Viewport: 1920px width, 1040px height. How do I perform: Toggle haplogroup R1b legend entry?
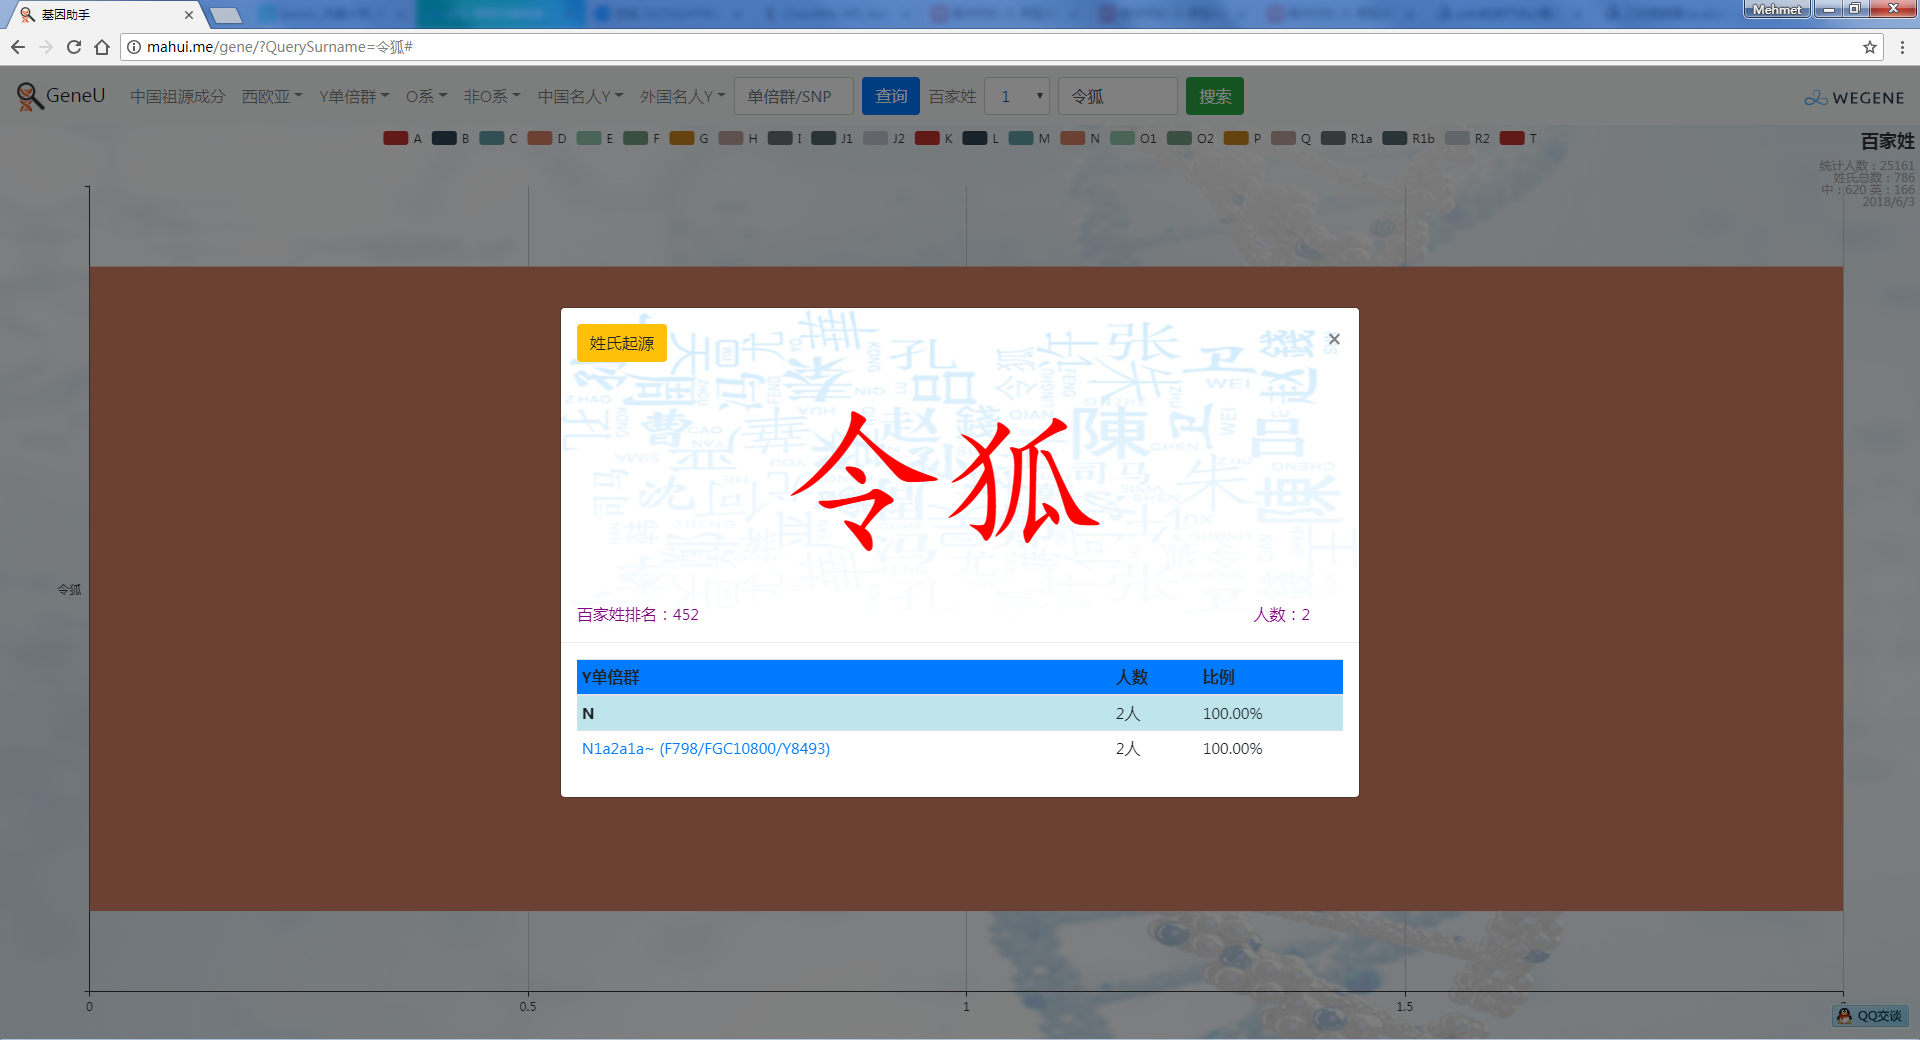1409,138
